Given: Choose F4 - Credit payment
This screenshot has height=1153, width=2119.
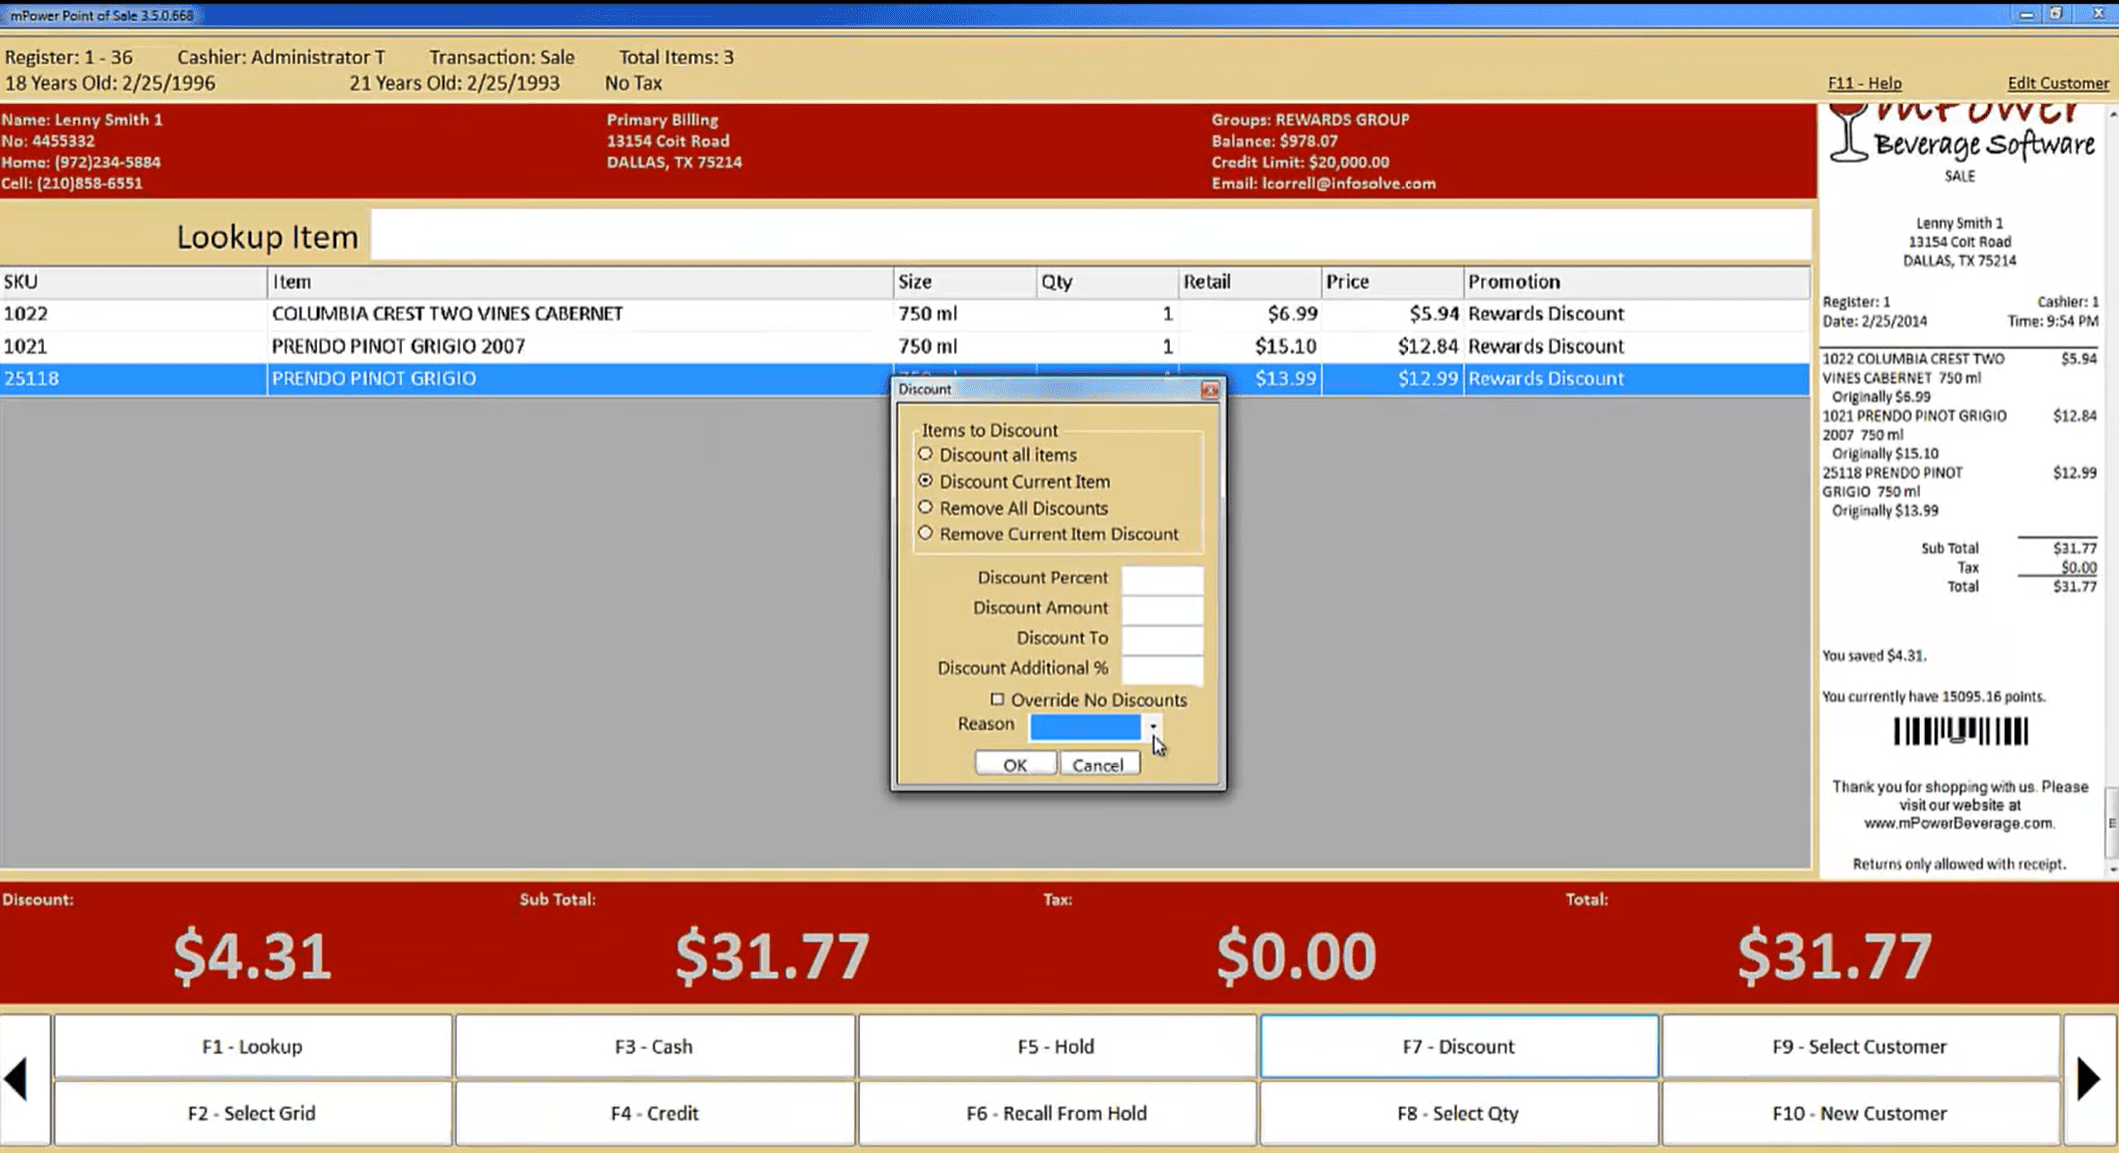Looking at the screenshot, I should tap(654, 1113).
